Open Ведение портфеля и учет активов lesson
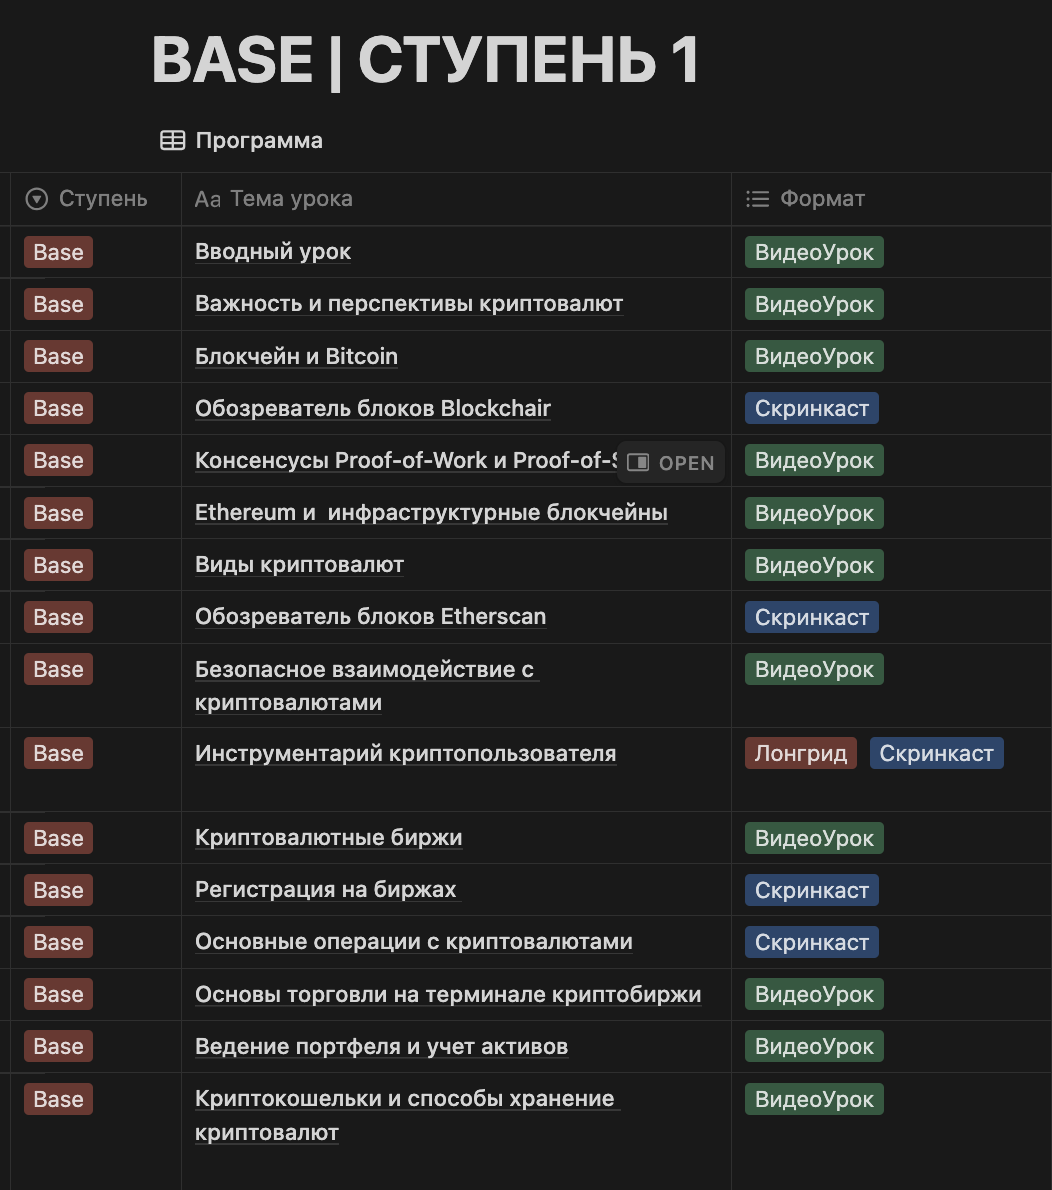The width and height of the screenshot is (1052, 1190). 381,1047
